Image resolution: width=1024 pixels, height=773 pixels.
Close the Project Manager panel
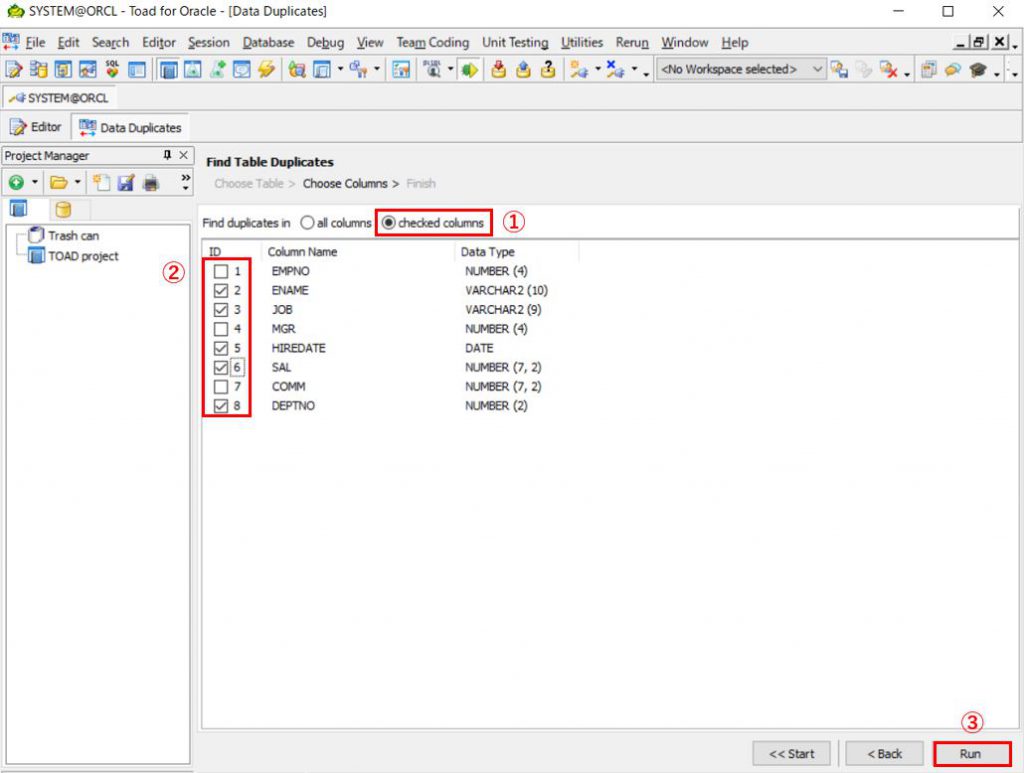(184, 155)
